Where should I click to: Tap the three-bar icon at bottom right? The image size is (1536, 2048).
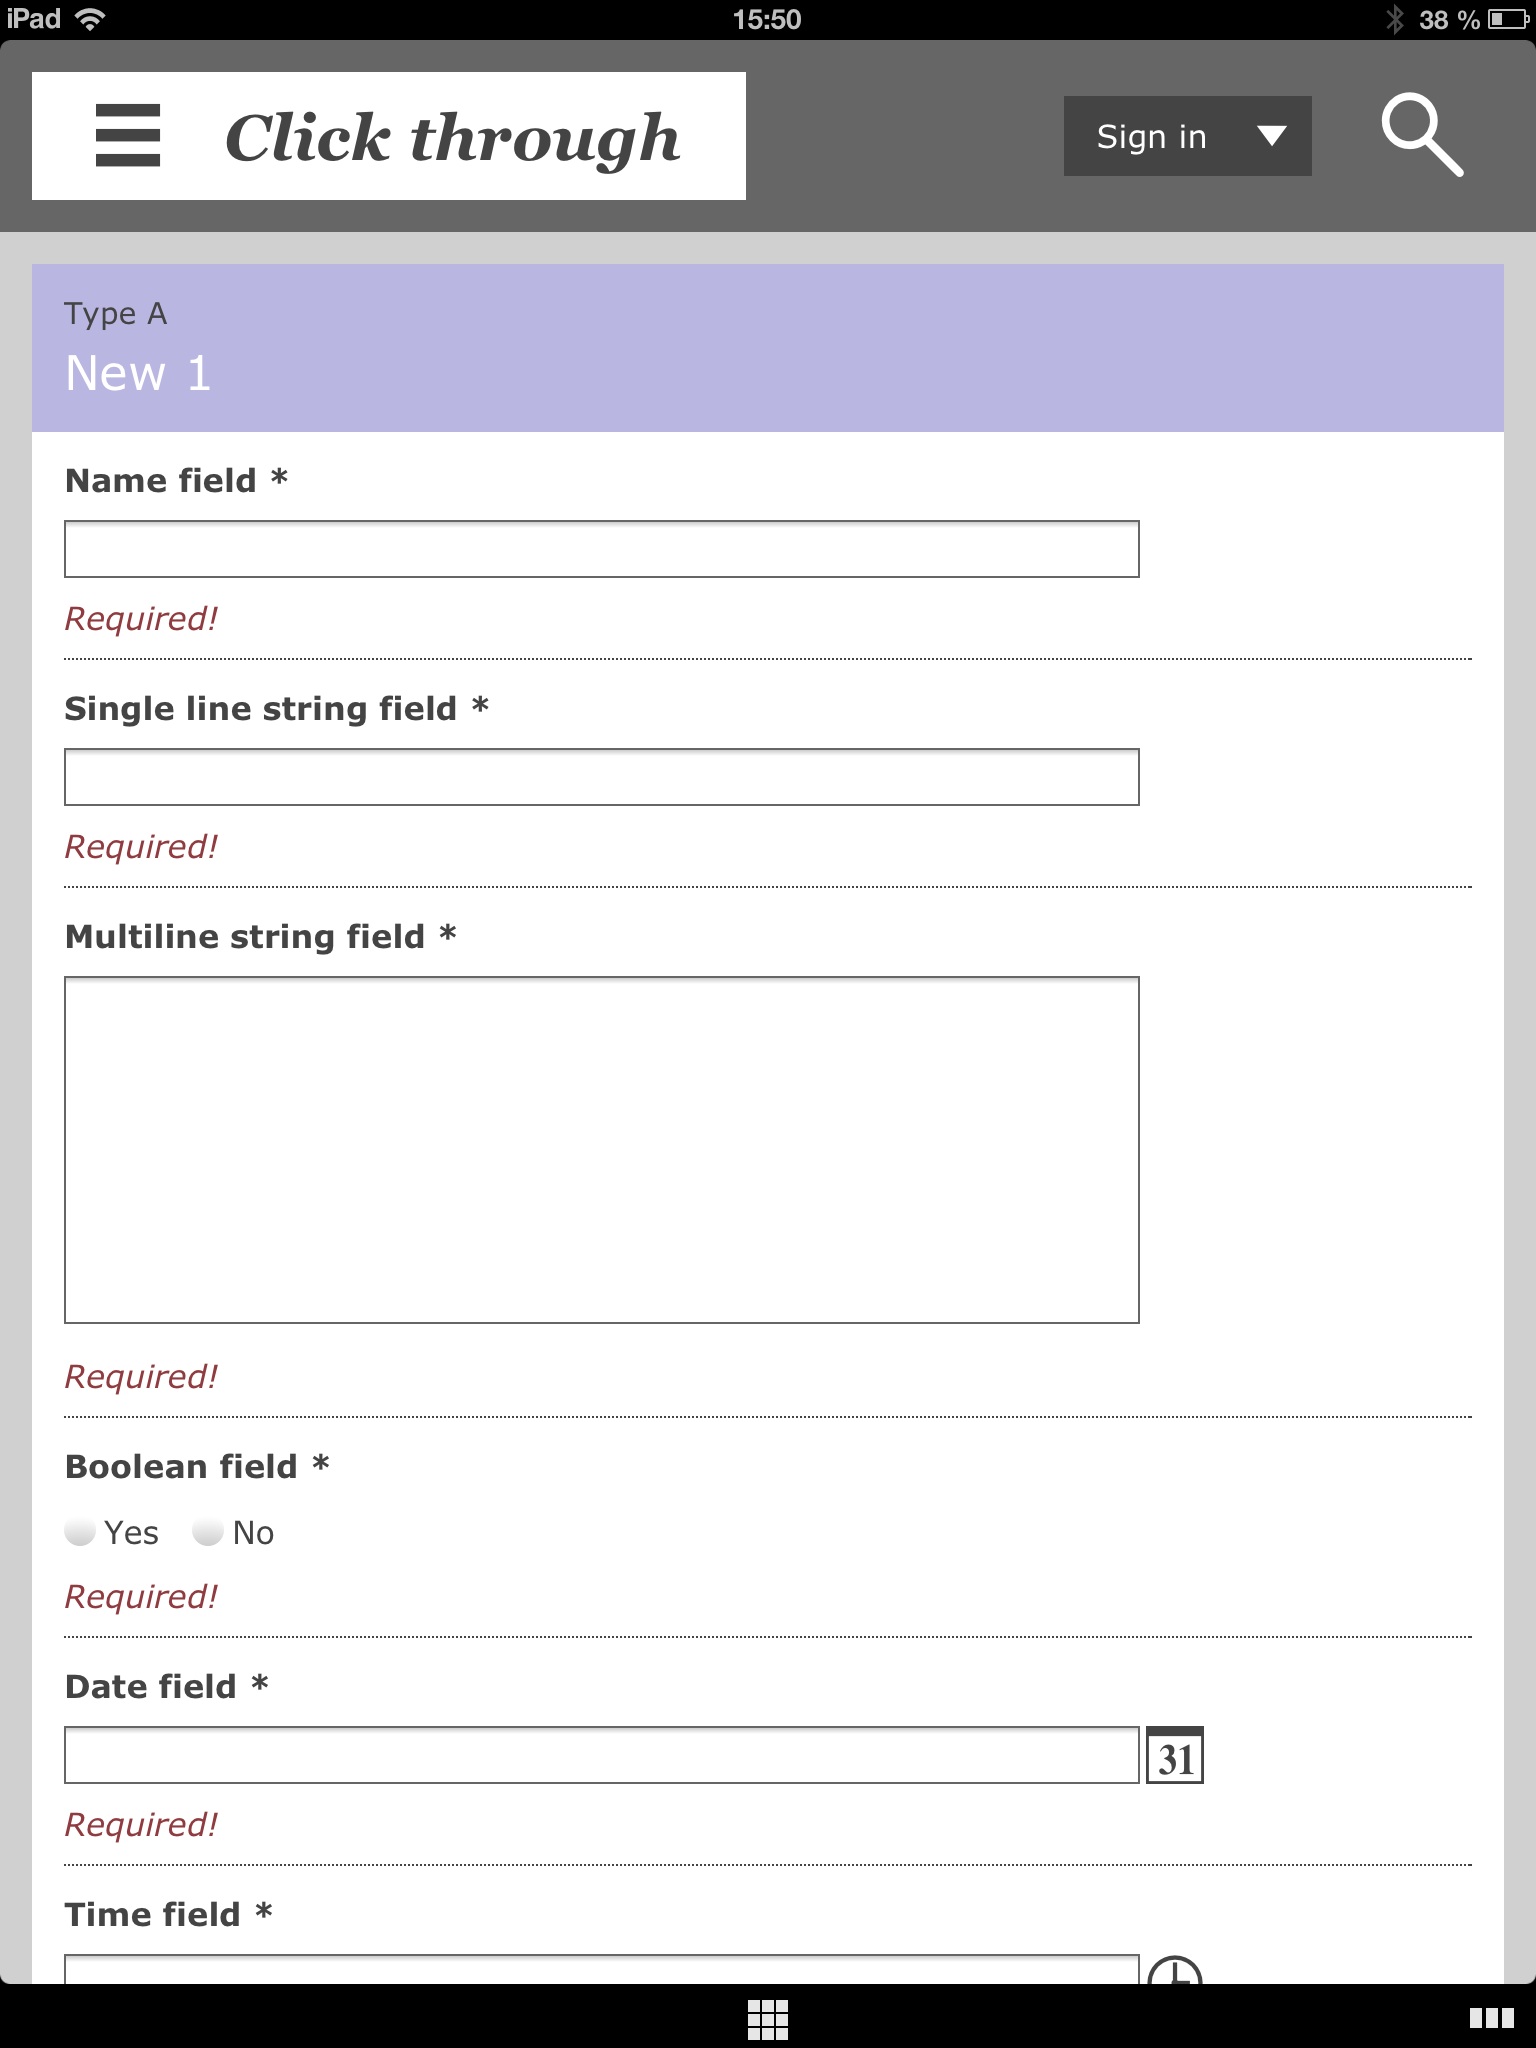(x=1491, y=2019)
